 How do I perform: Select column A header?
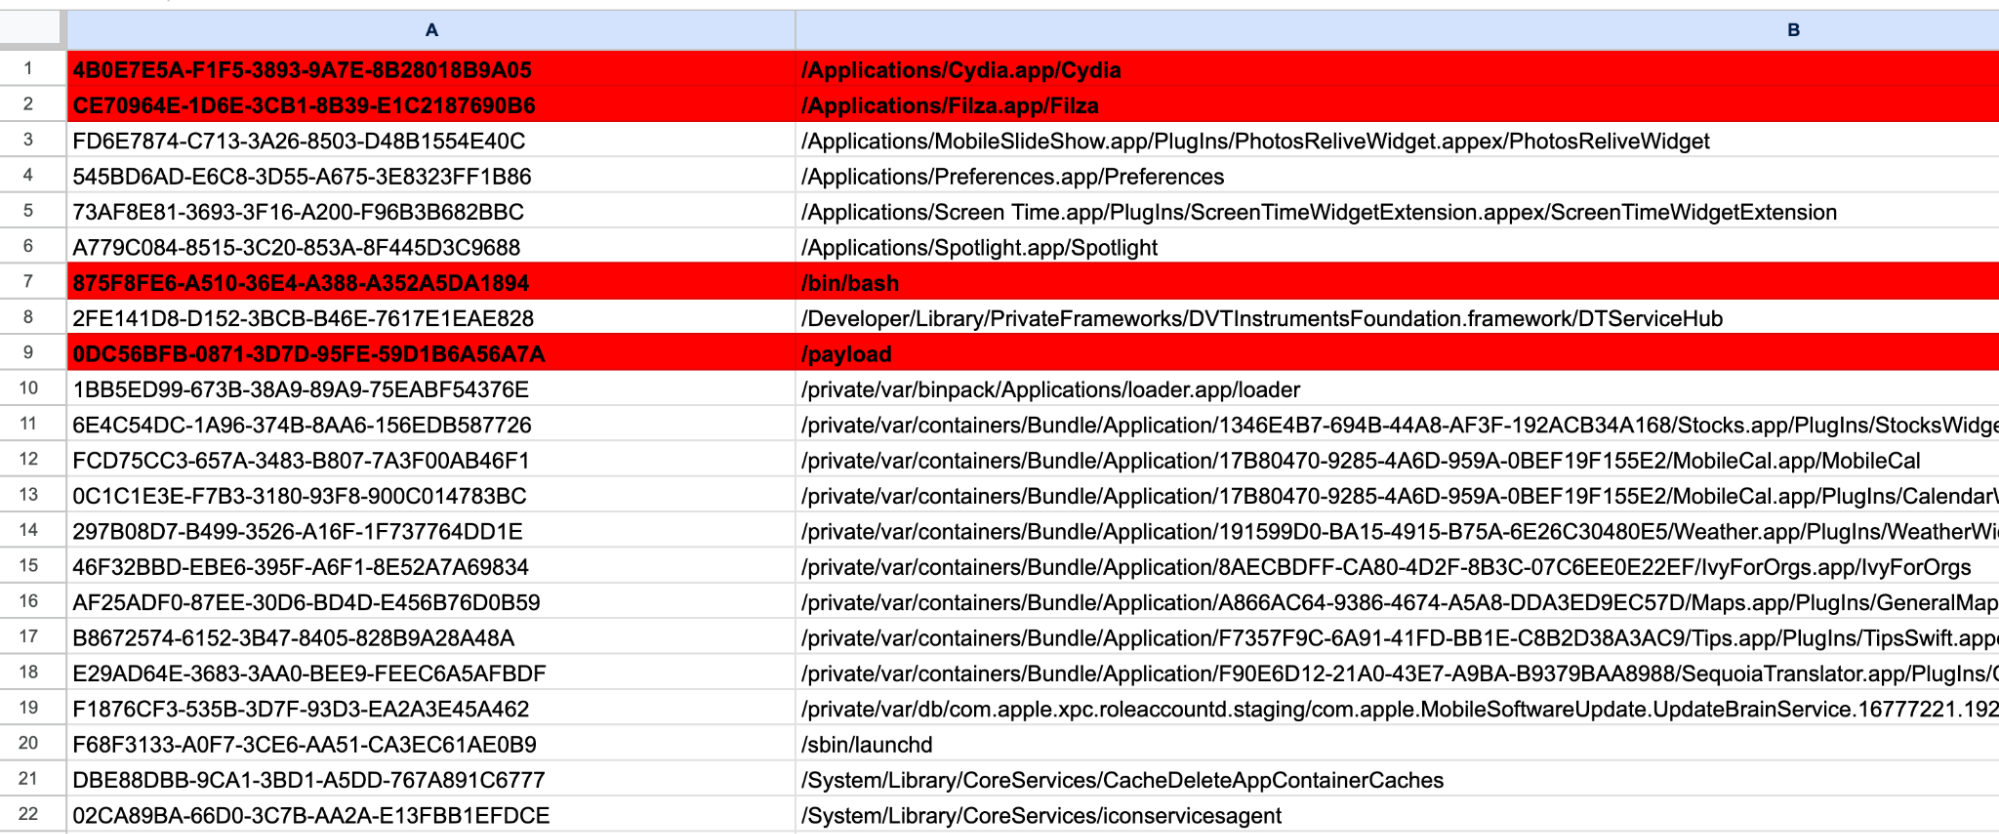(431, 30)
